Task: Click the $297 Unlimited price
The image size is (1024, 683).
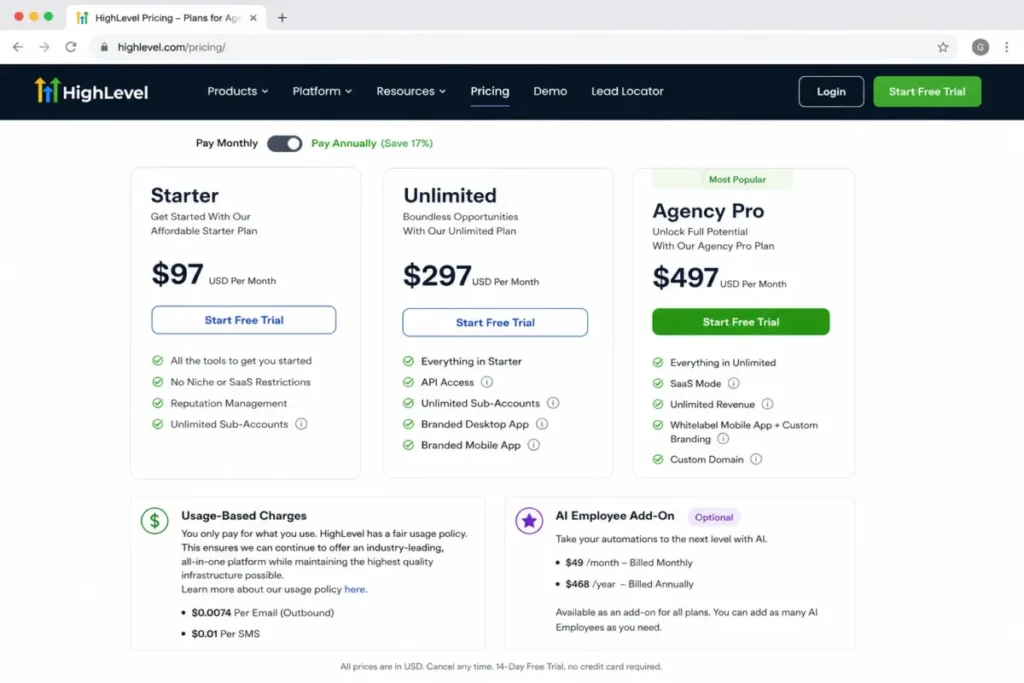Action: 437,276
